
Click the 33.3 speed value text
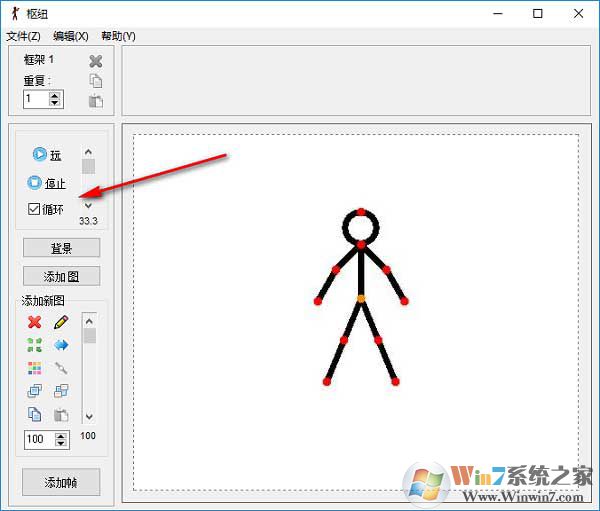pyautogui.click(x=88, y=221)
